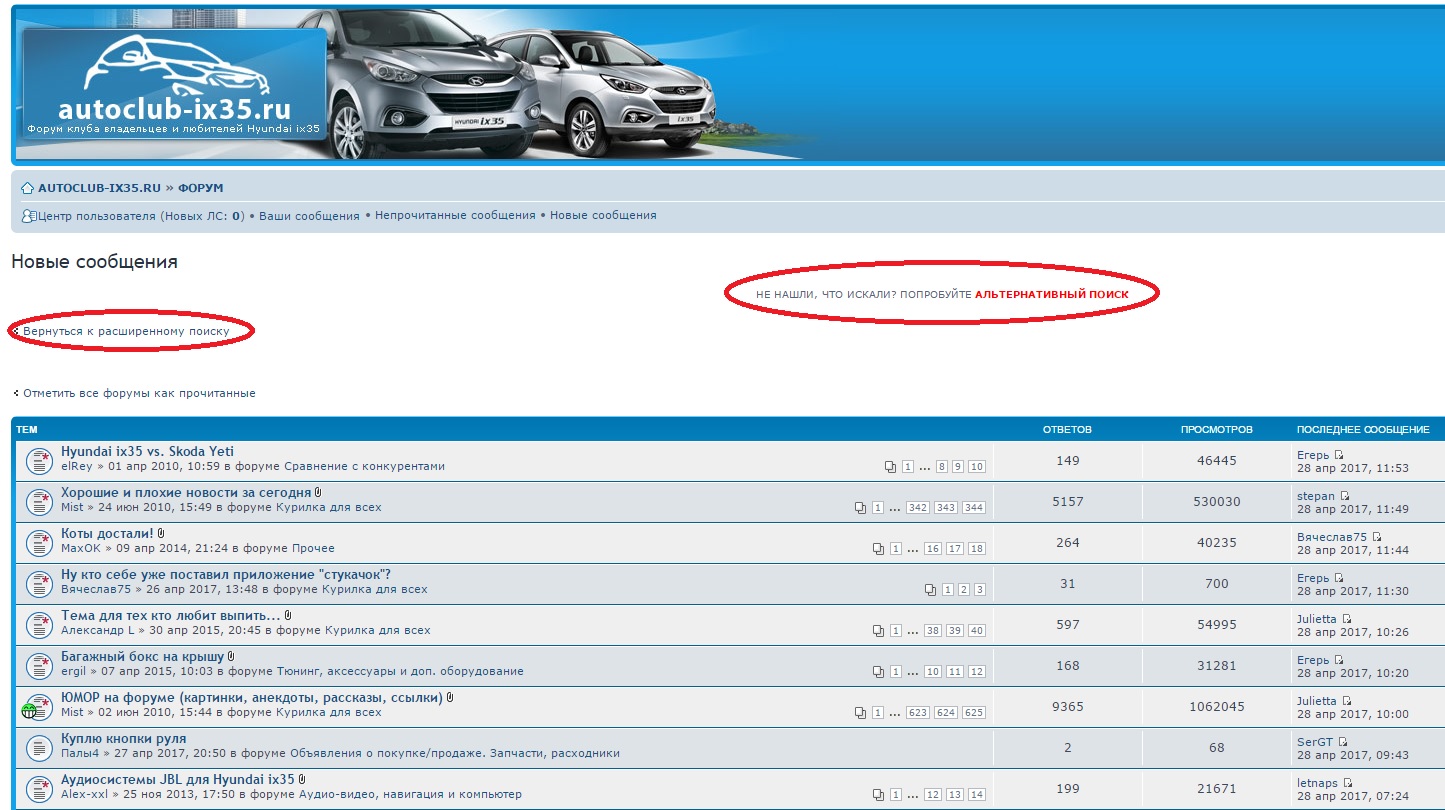Open topic Ну кто себе уже поставил приложение "стукачок"?

coord(226,575)
